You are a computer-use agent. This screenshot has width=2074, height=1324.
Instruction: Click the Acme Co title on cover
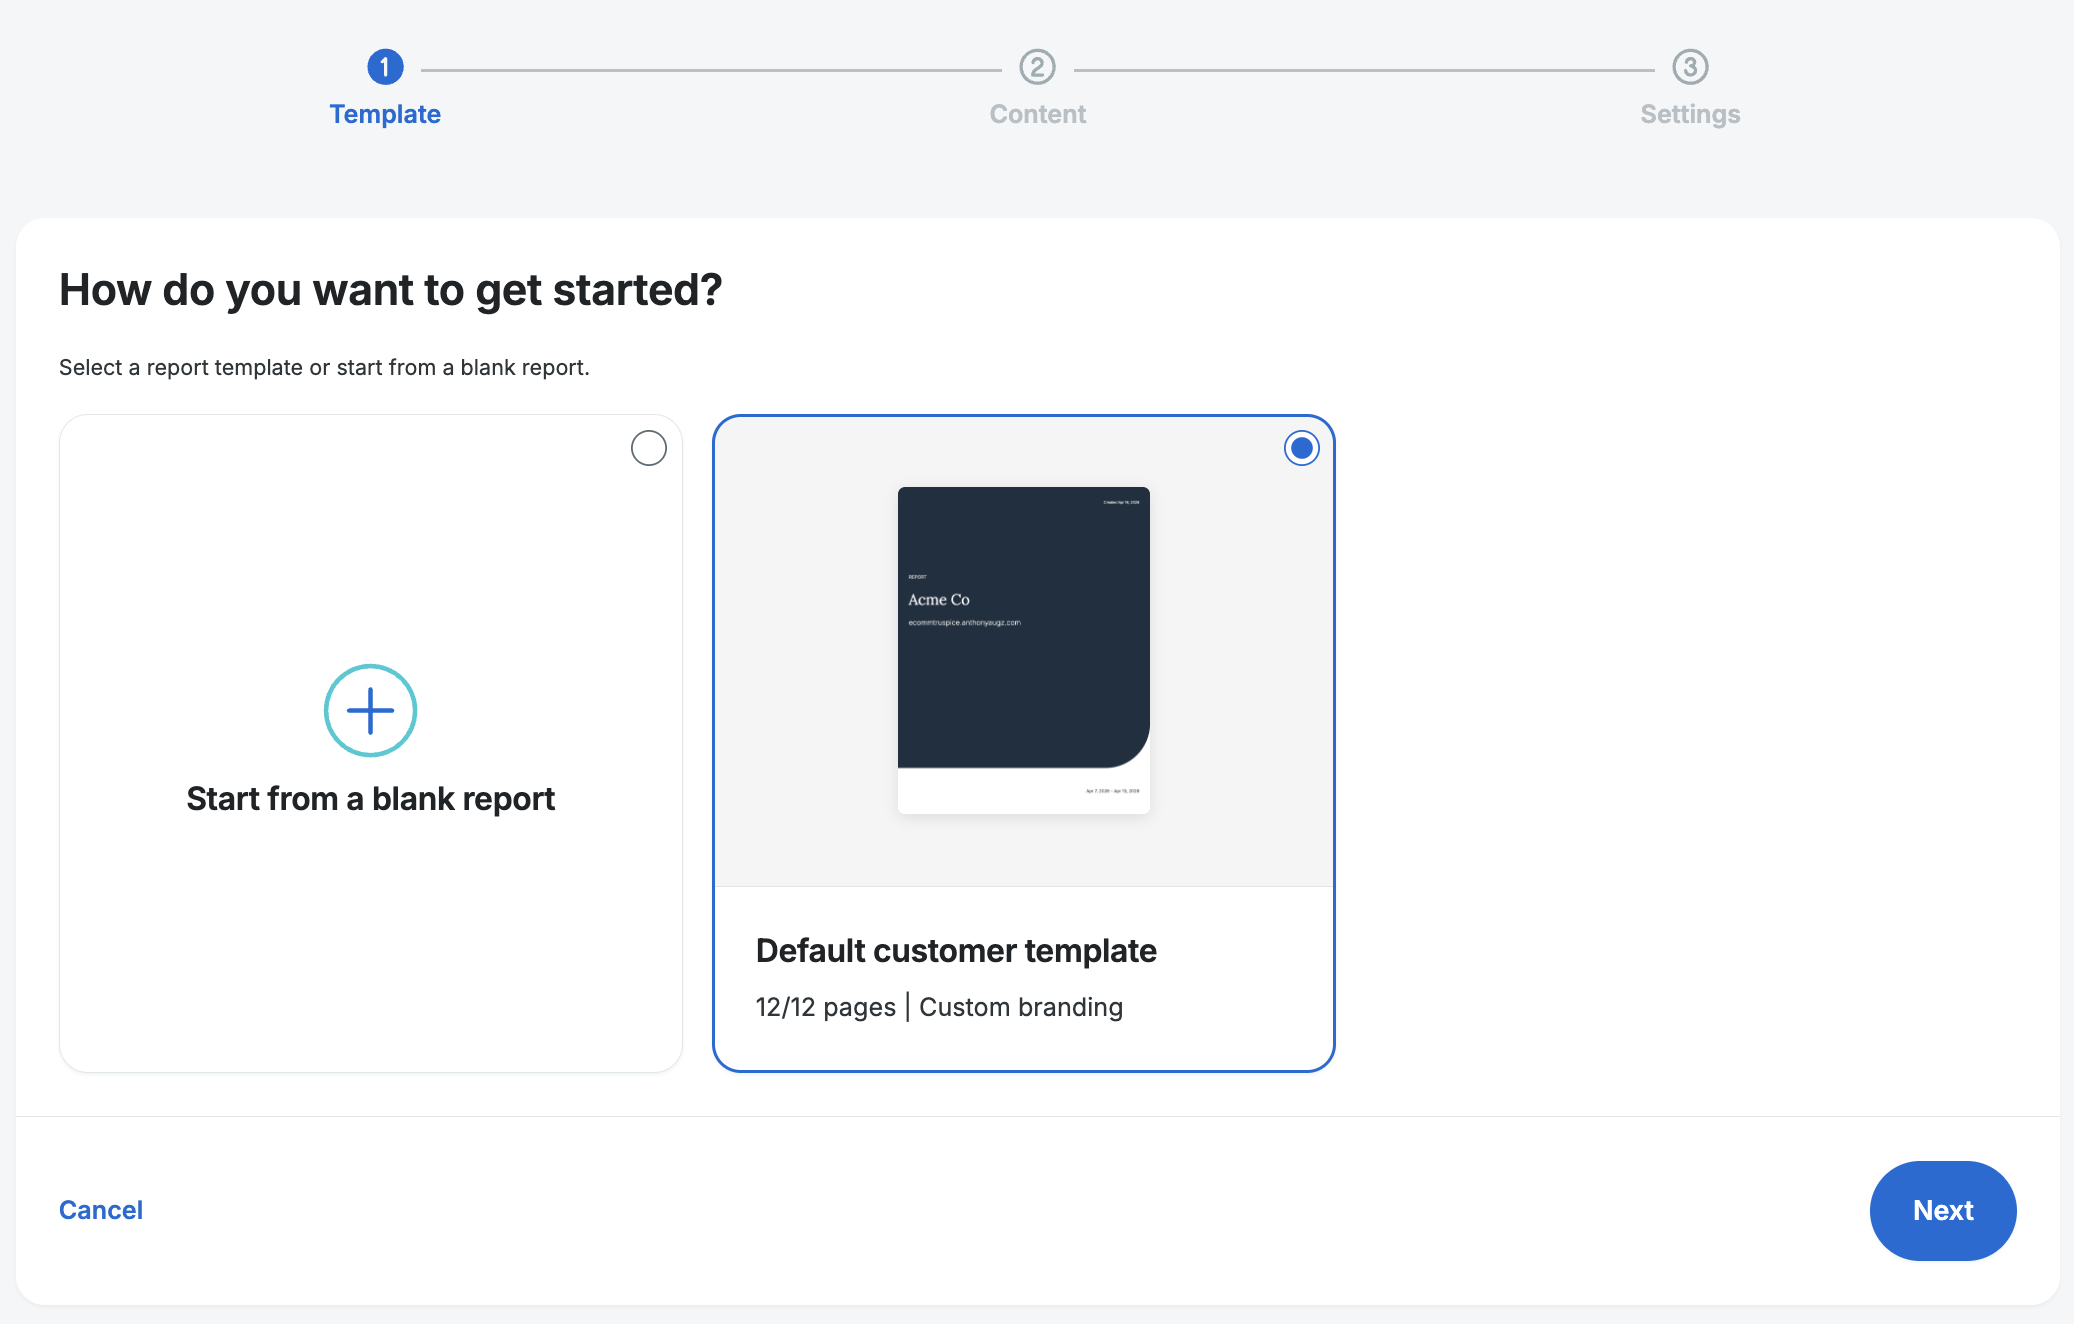938,600
